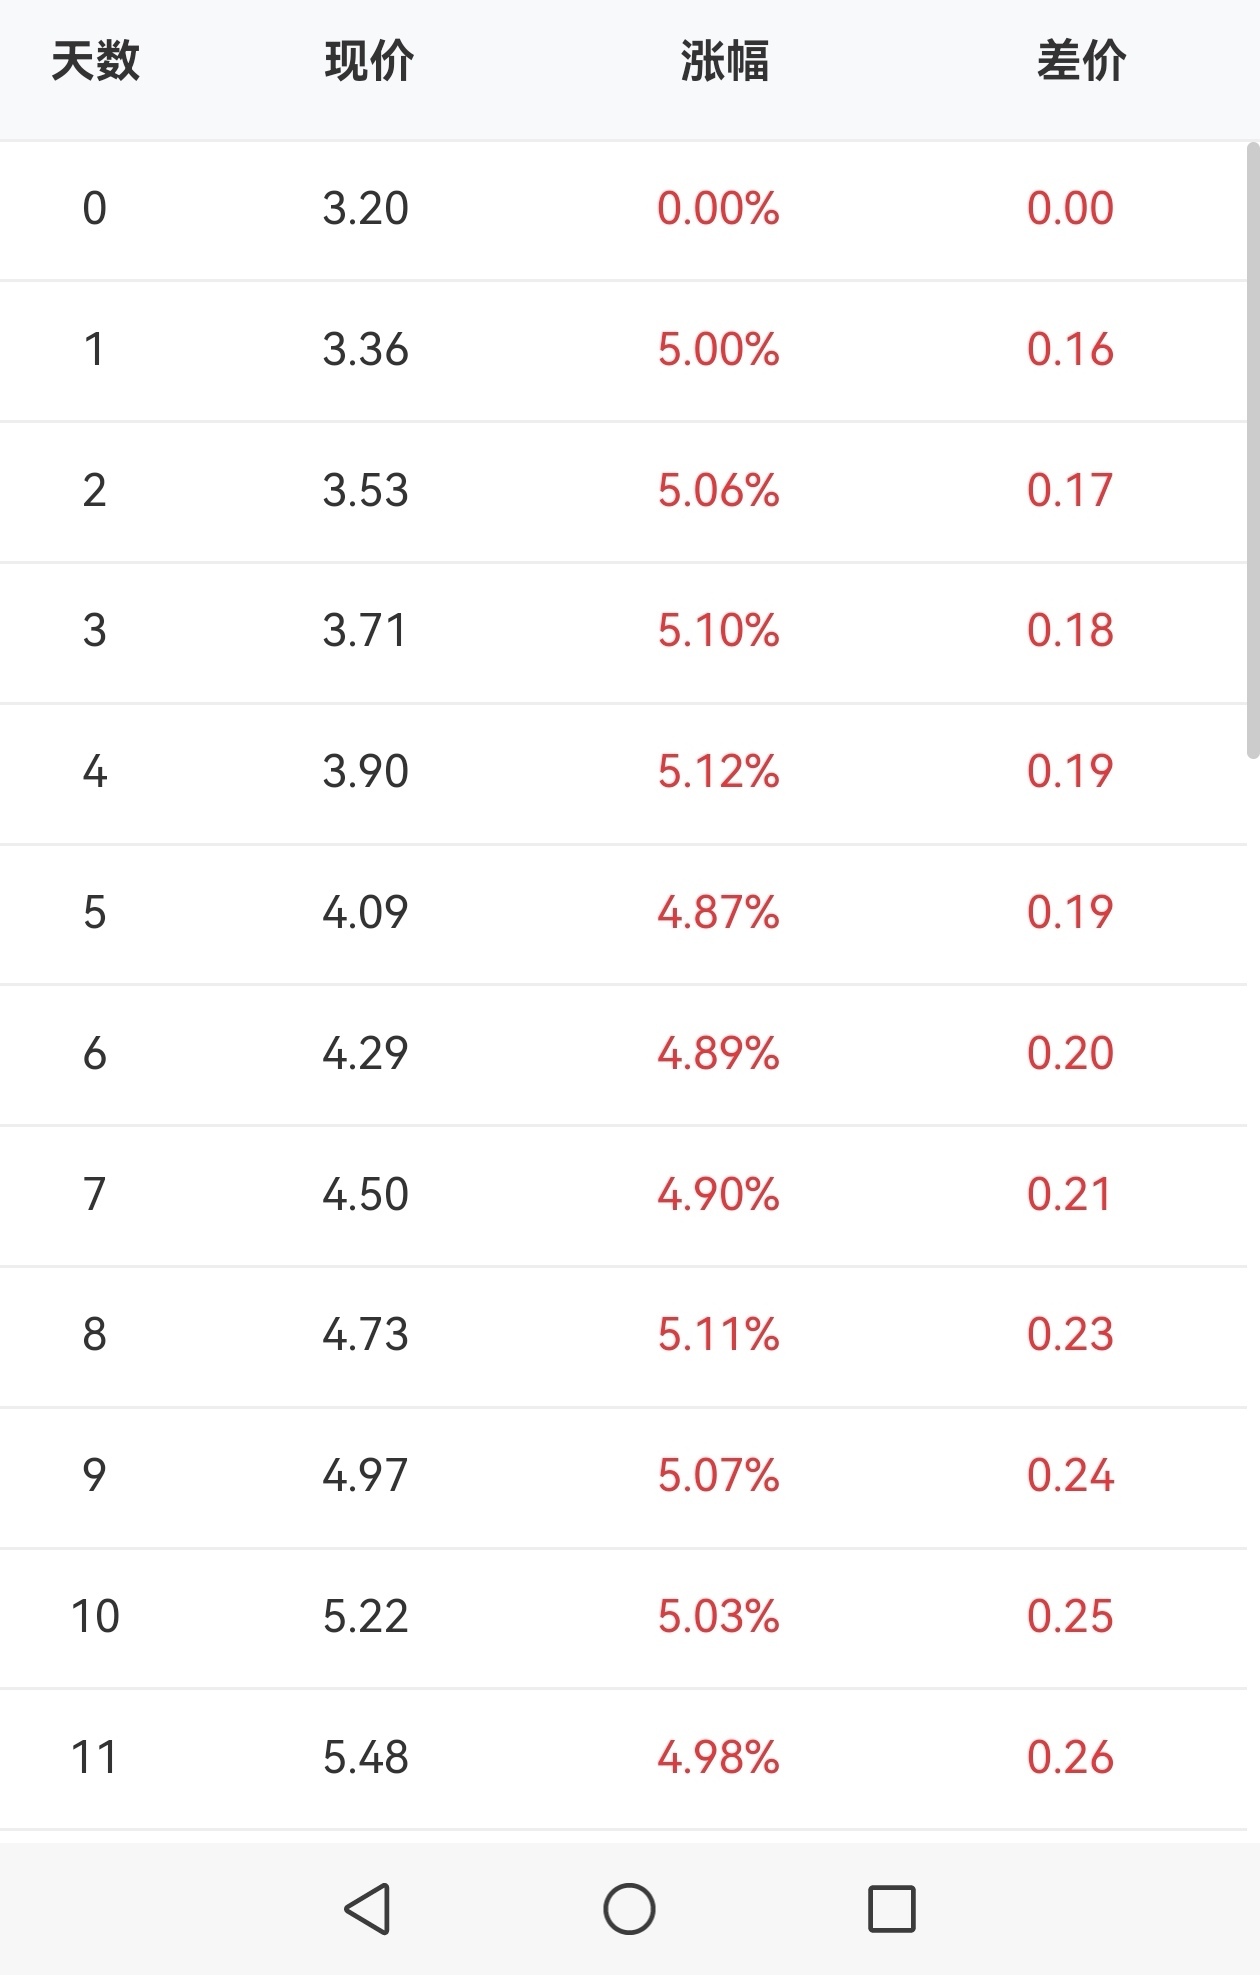Screen dimensions: 1260x1975
Task: Select the 涨幅 column header
Action: (724, 62)
